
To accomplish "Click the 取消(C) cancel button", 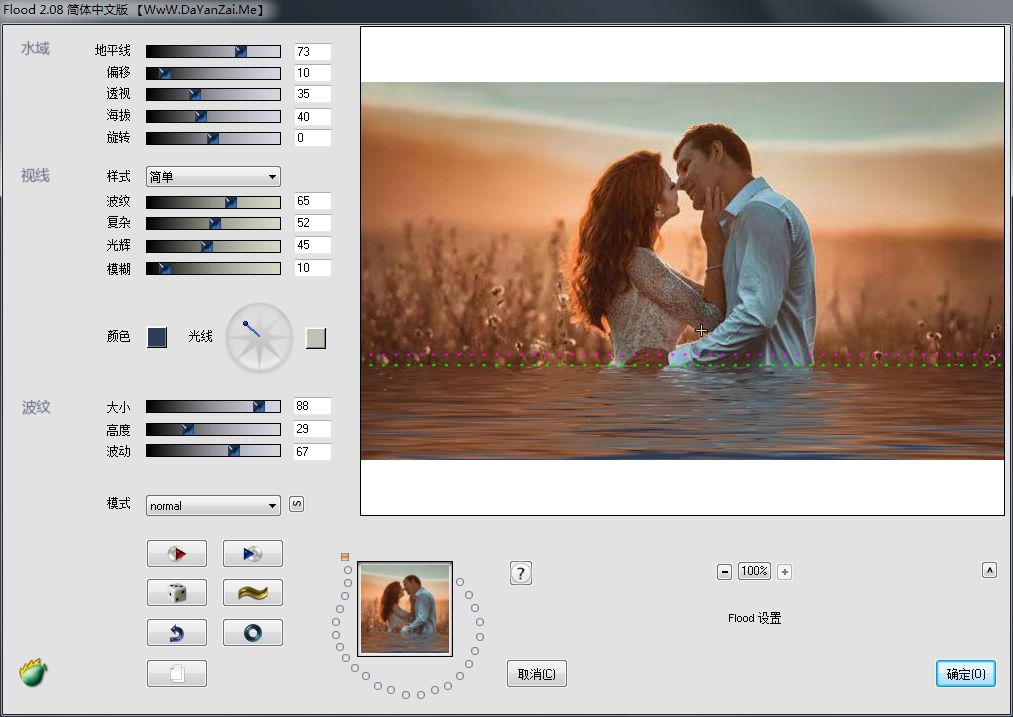I will [x=537, y=673].
